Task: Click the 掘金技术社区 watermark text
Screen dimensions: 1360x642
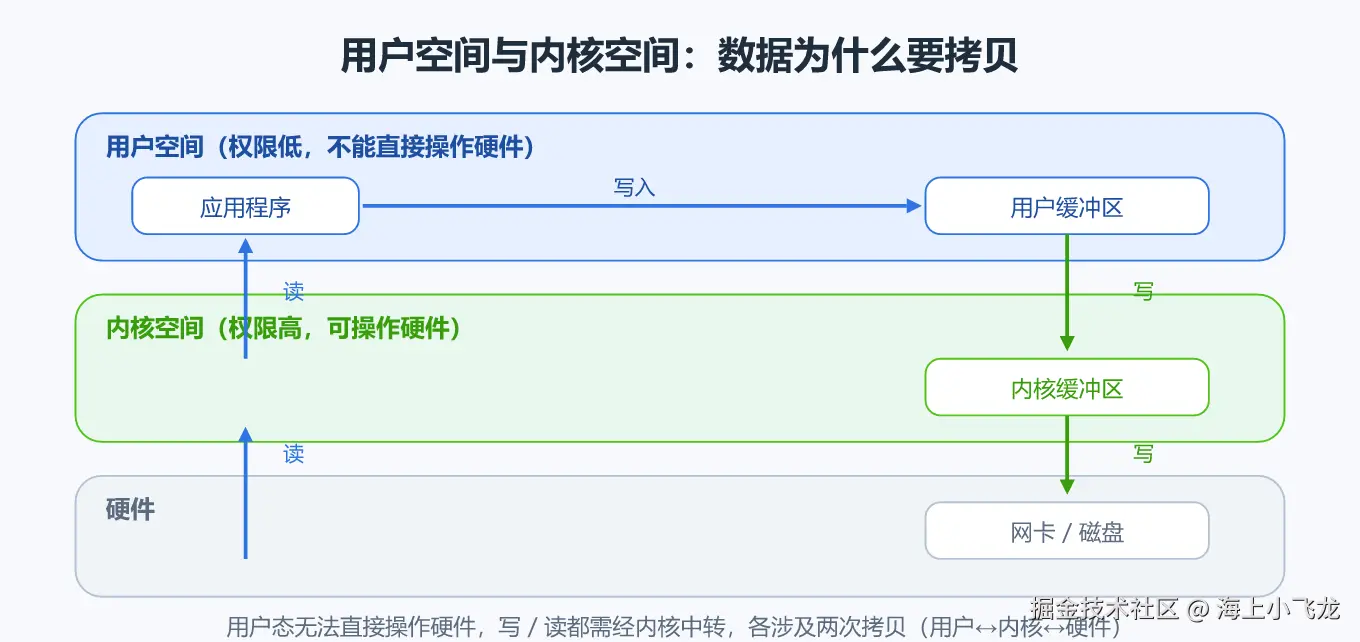Action: (1105, 607)
